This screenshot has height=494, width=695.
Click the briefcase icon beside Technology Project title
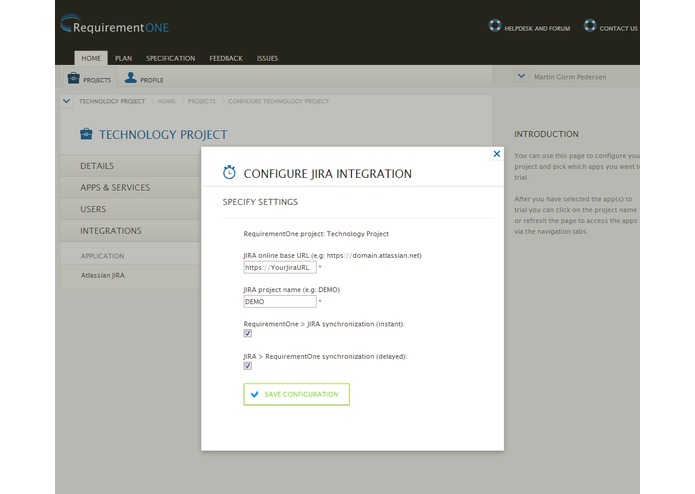pos(86,134)
